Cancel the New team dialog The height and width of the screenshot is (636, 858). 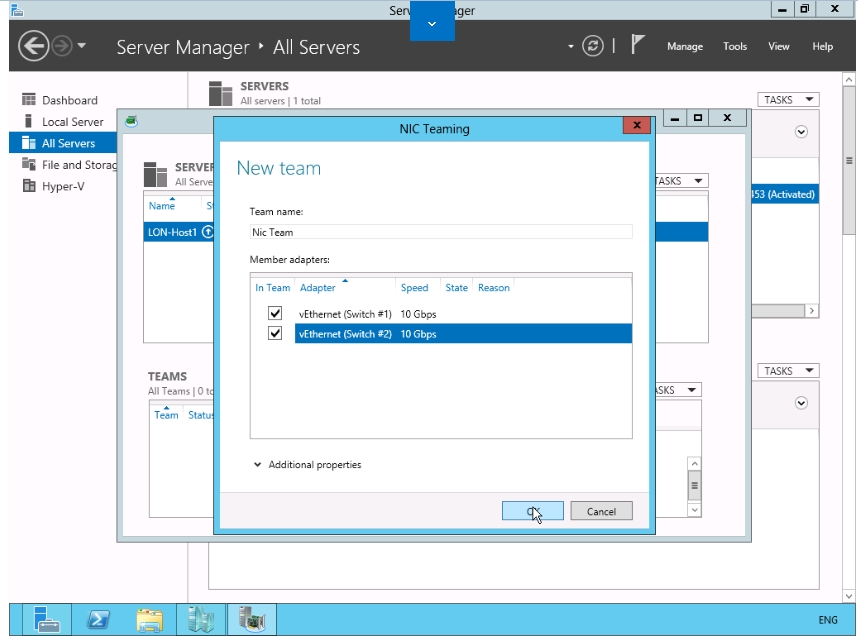(x=601, y=511)
